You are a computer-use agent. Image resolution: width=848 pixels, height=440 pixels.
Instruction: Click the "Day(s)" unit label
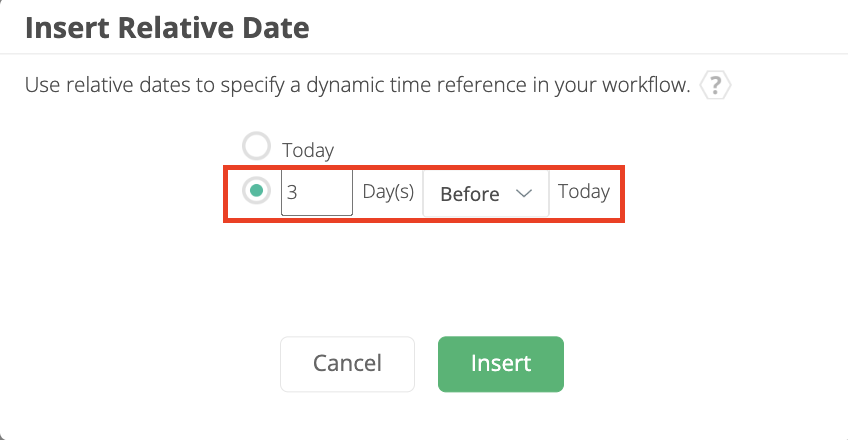[388, 192]
